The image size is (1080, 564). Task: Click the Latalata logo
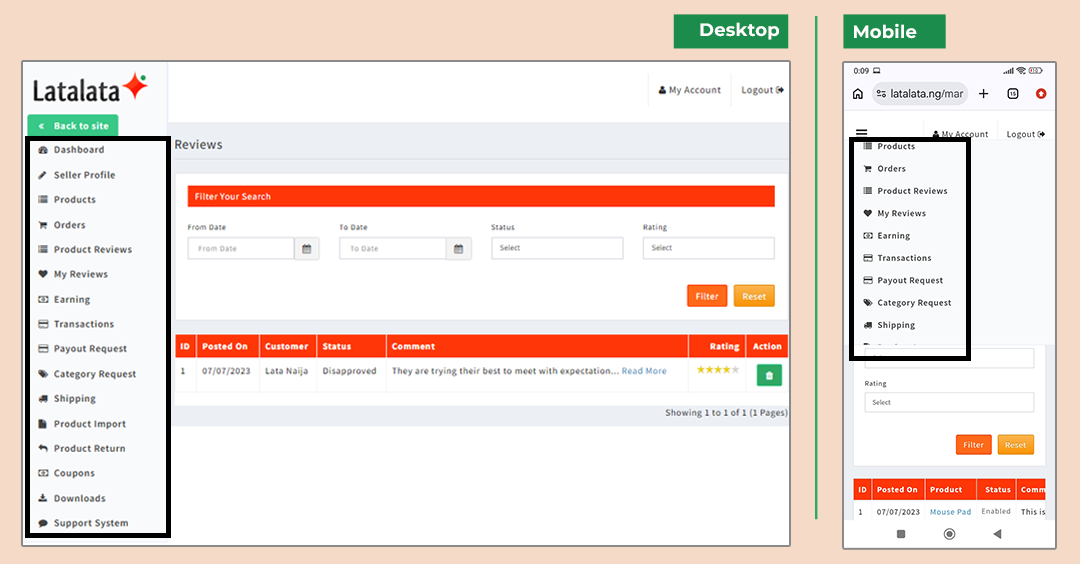coord(90,89)
